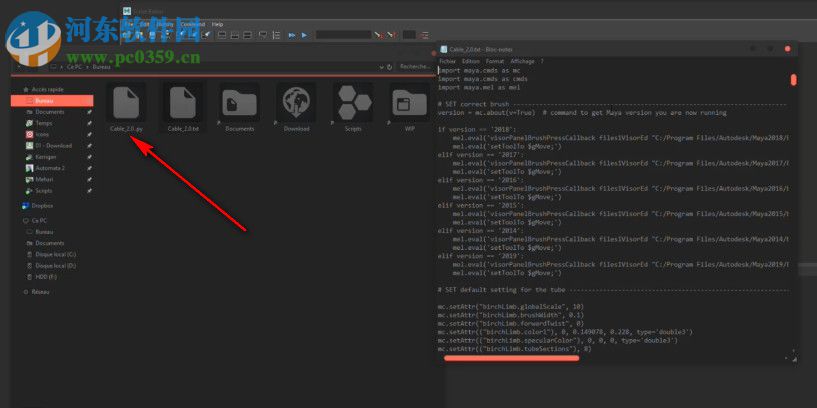Open 01 - Download in quick access

pos(53,146)
